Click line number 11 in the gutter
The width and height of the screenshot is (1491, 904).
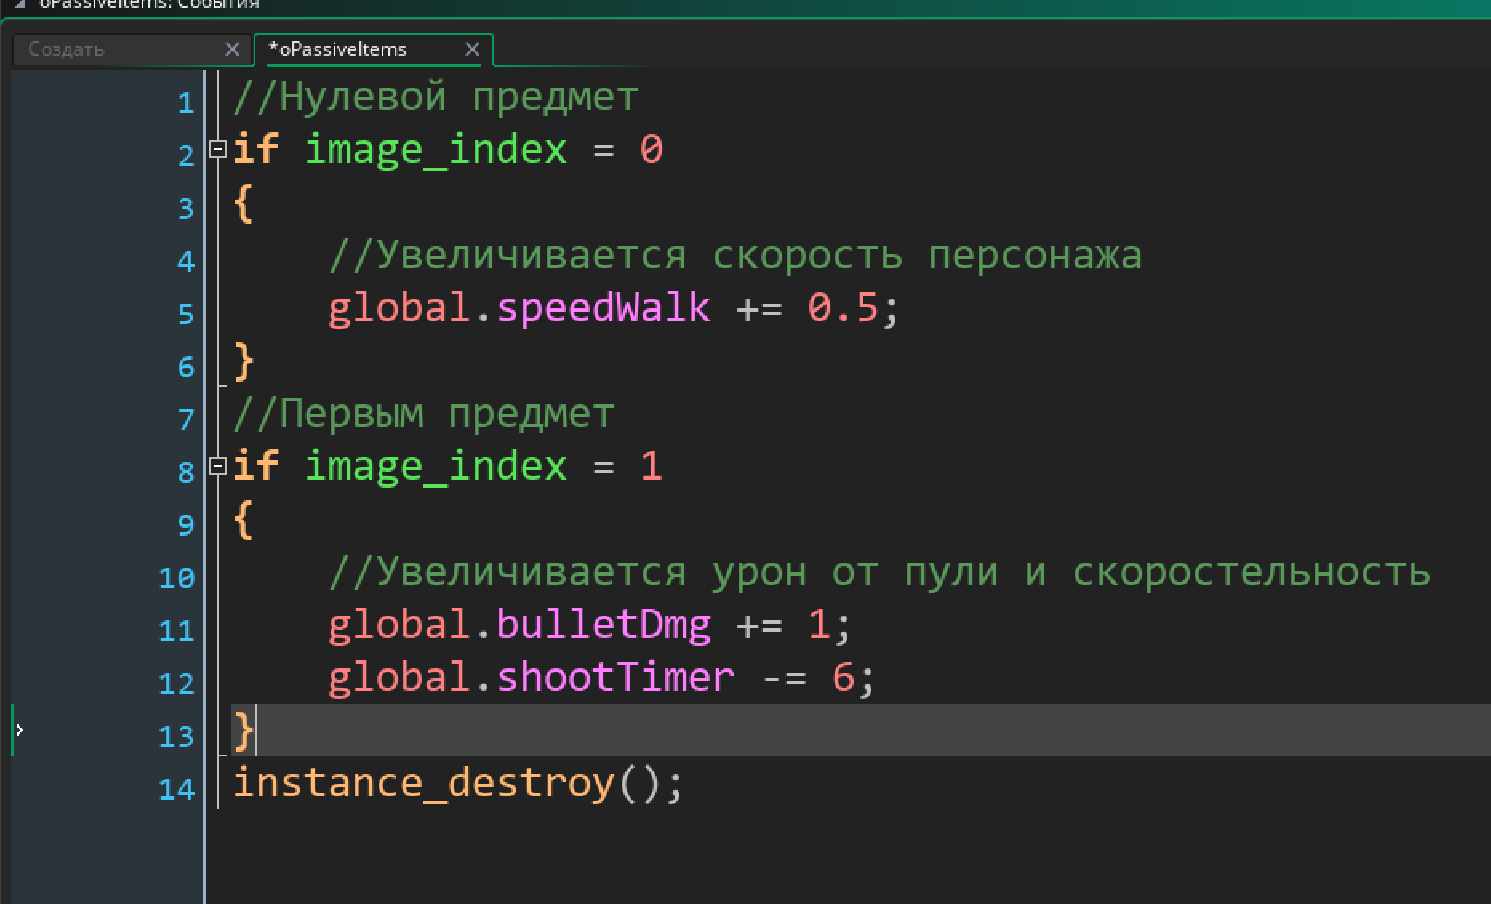click(176, 631)
